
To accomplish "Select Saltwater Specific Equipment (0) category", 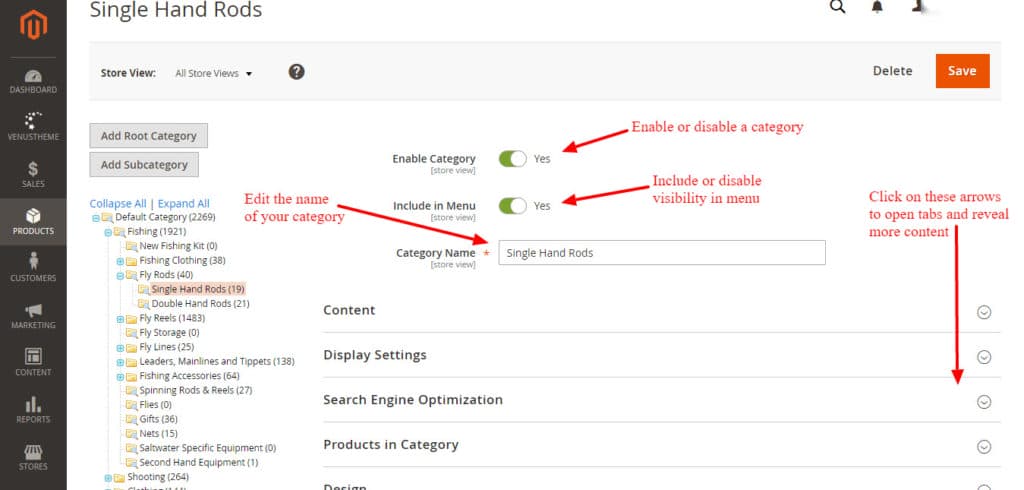I will 208,448.
